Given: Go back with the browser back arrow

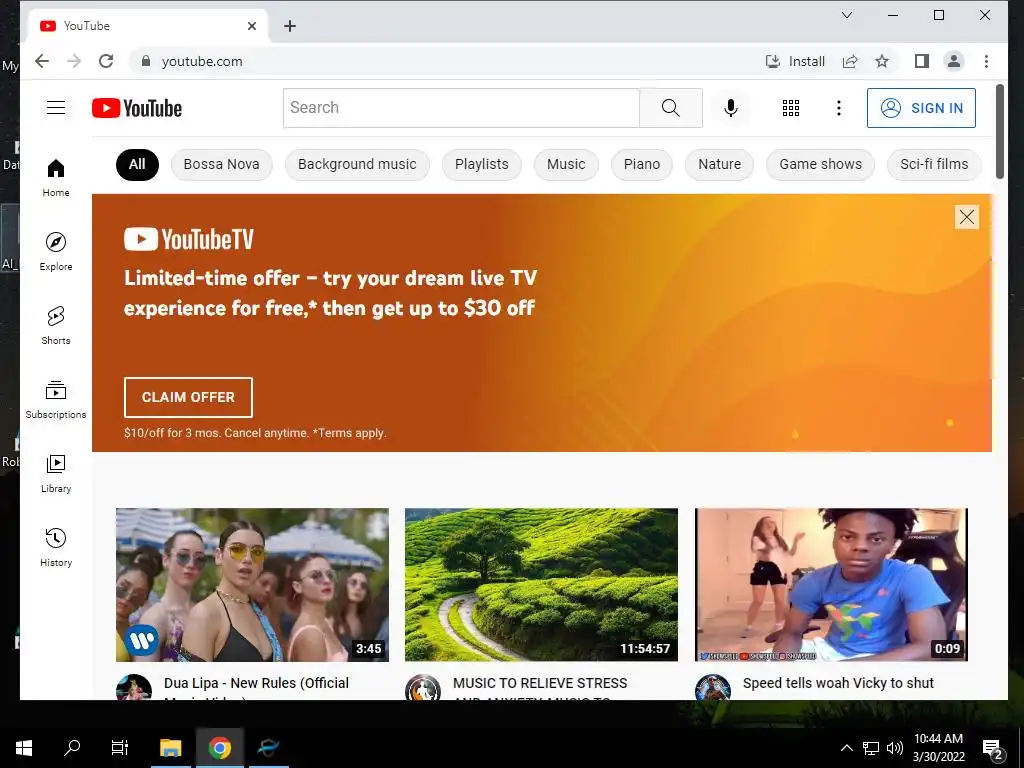Looking at the screenshot, I should pos(42,61).
